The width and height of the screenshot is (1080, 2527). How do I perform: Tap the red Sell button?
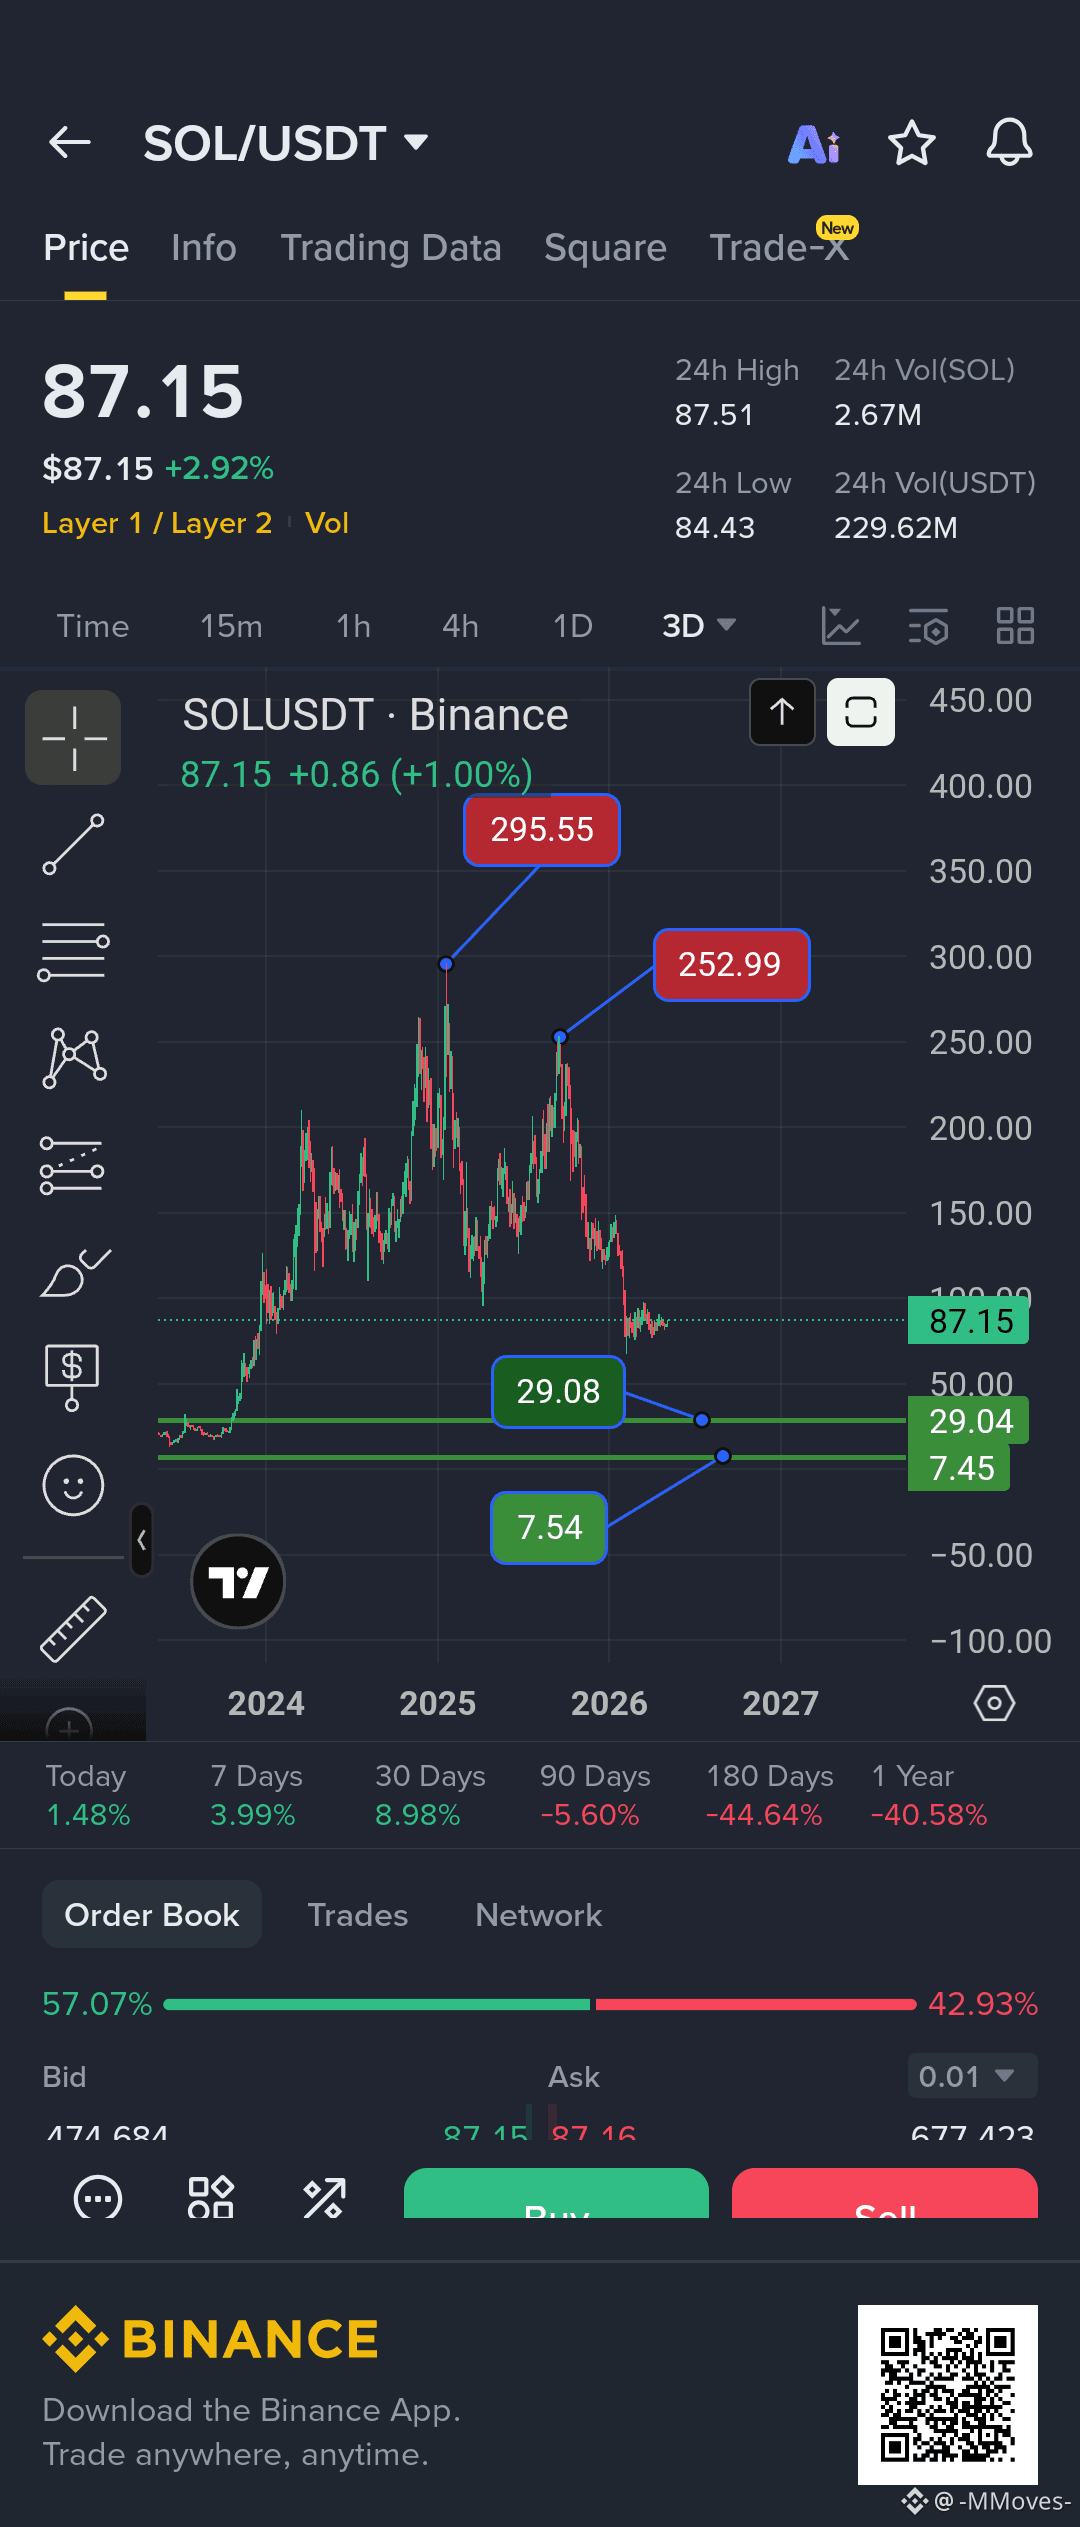(x=885, y=2193)
